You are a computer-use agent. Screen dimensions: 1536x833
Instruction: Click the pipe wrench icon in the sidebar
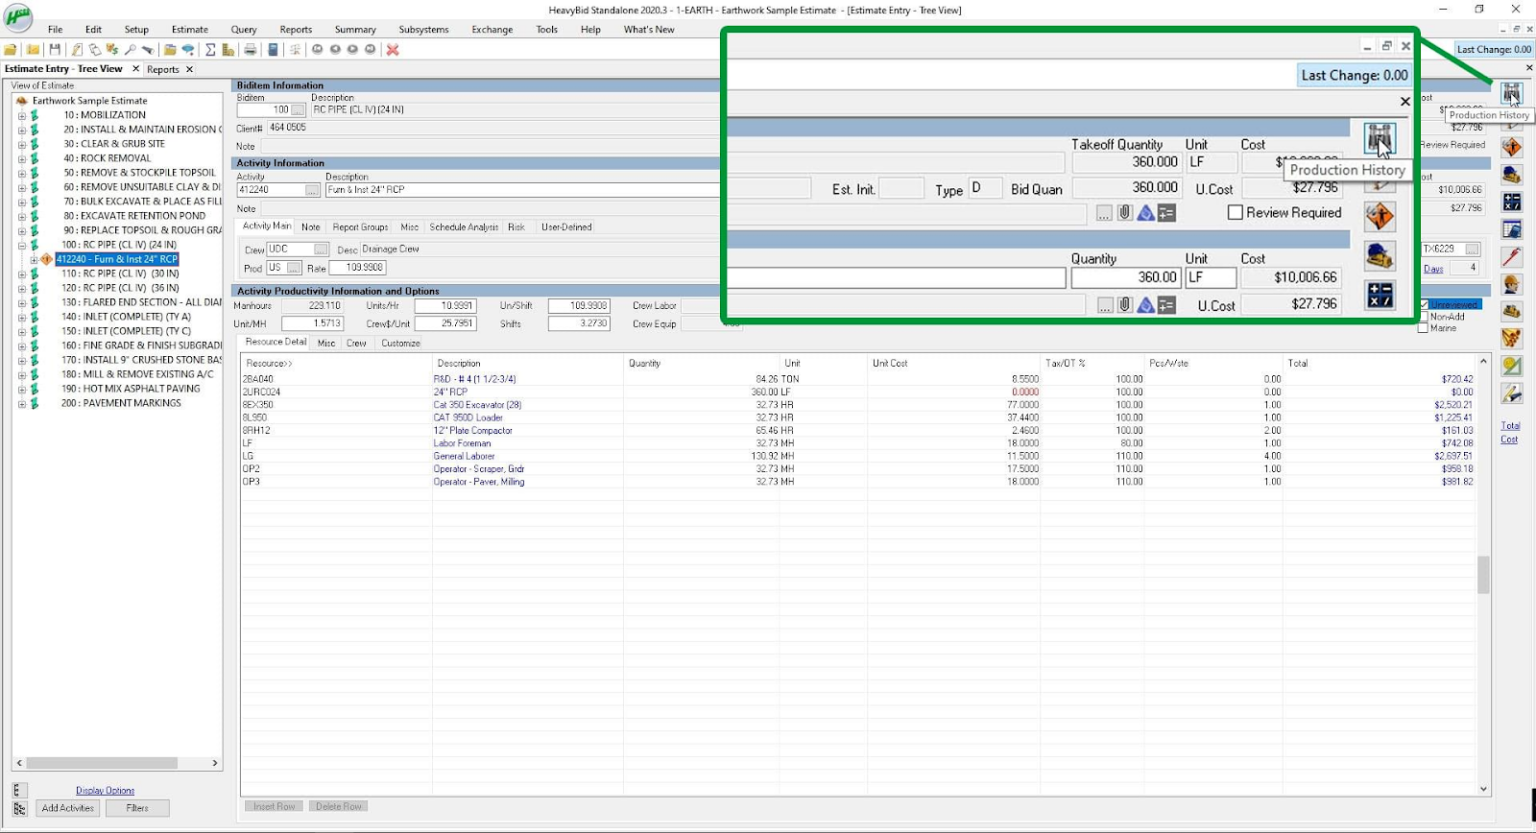point(1511,257)
